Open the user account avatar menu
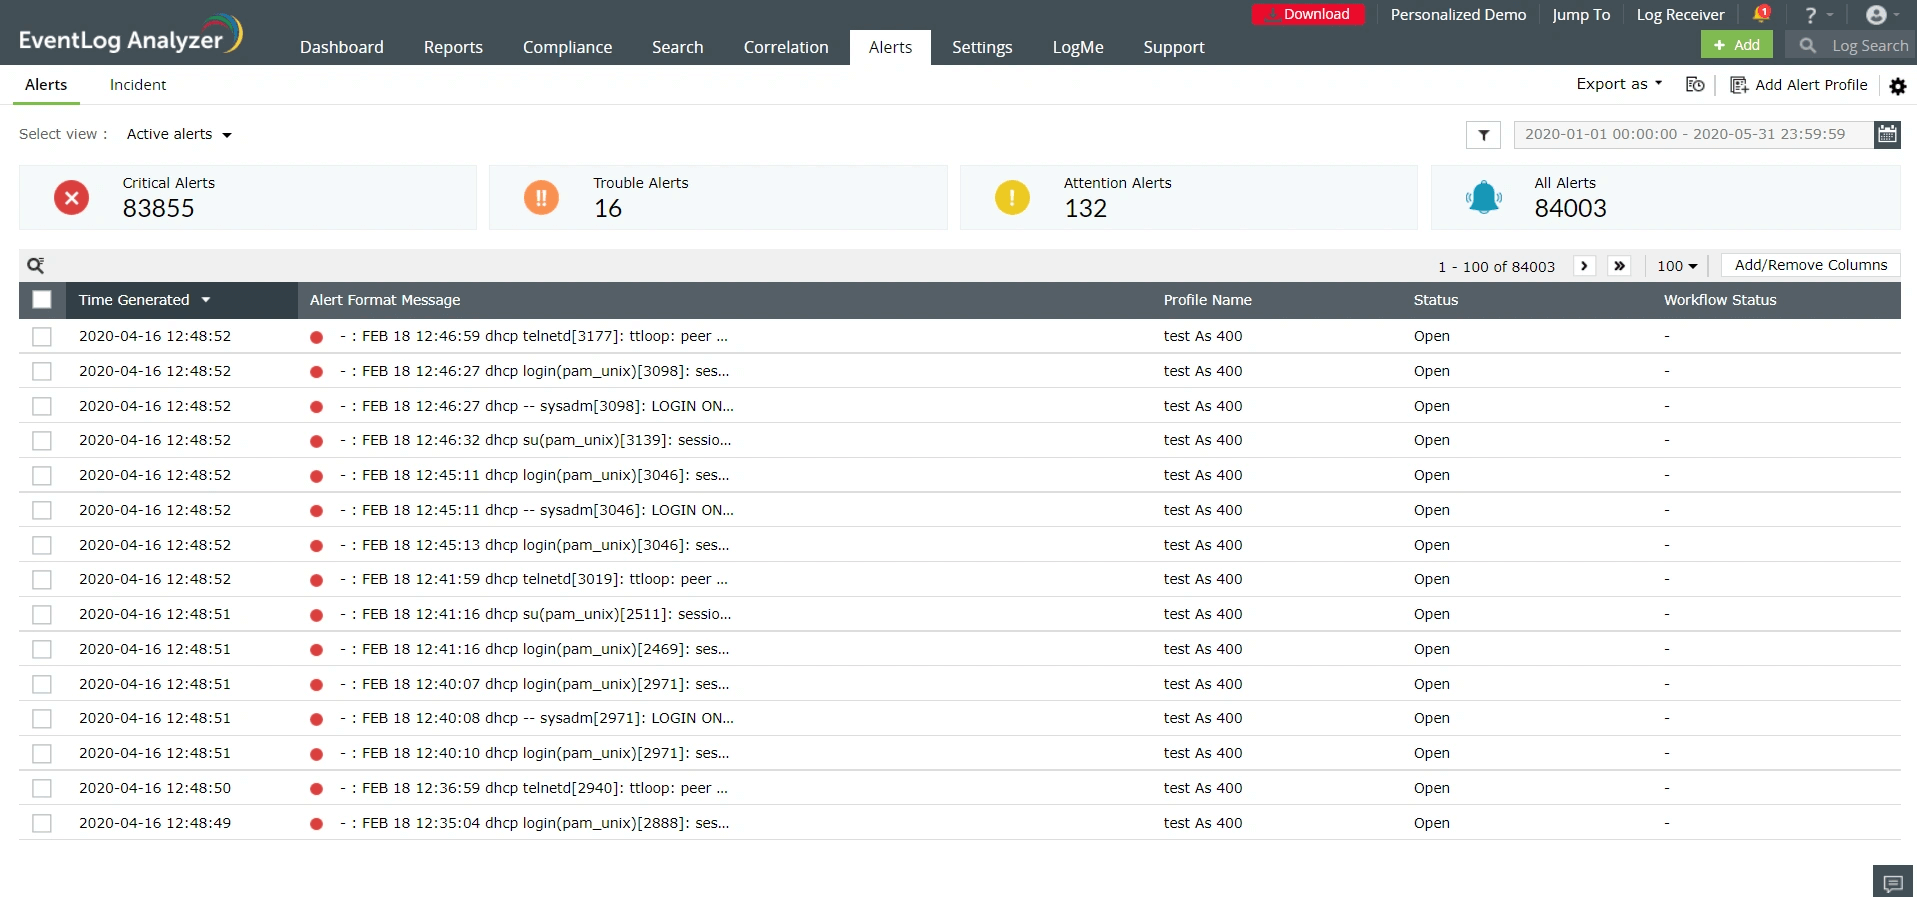This screenshot has width=1917, height=897. [x=1876, y=15]
